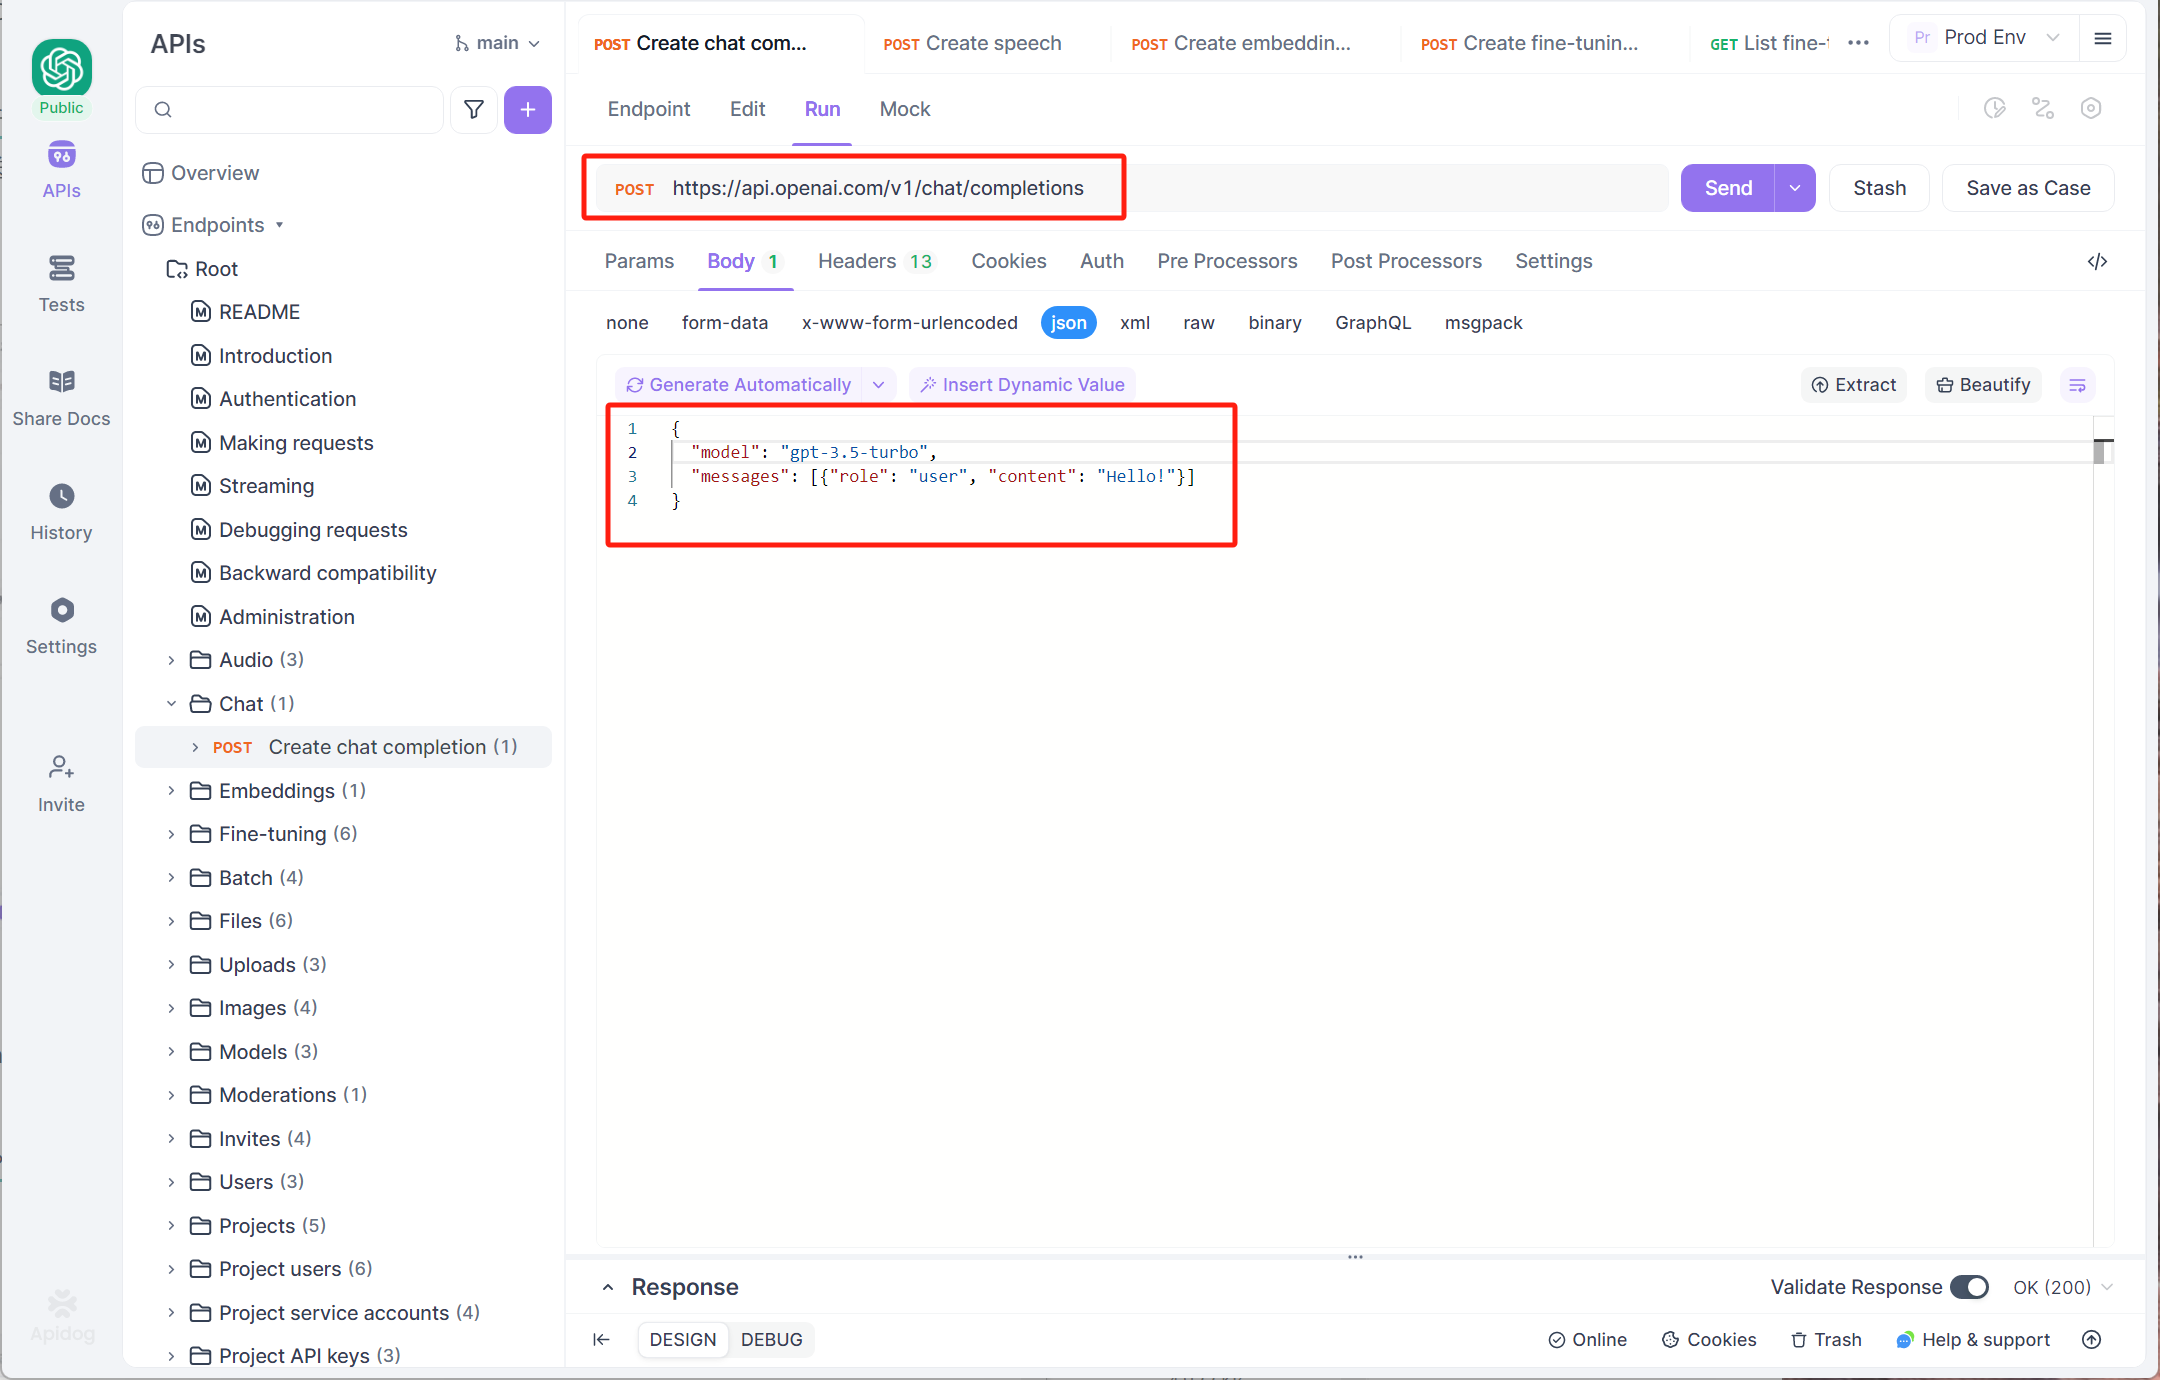Select binary body type
The image size is (2160, 1380).
point(1275,323)
